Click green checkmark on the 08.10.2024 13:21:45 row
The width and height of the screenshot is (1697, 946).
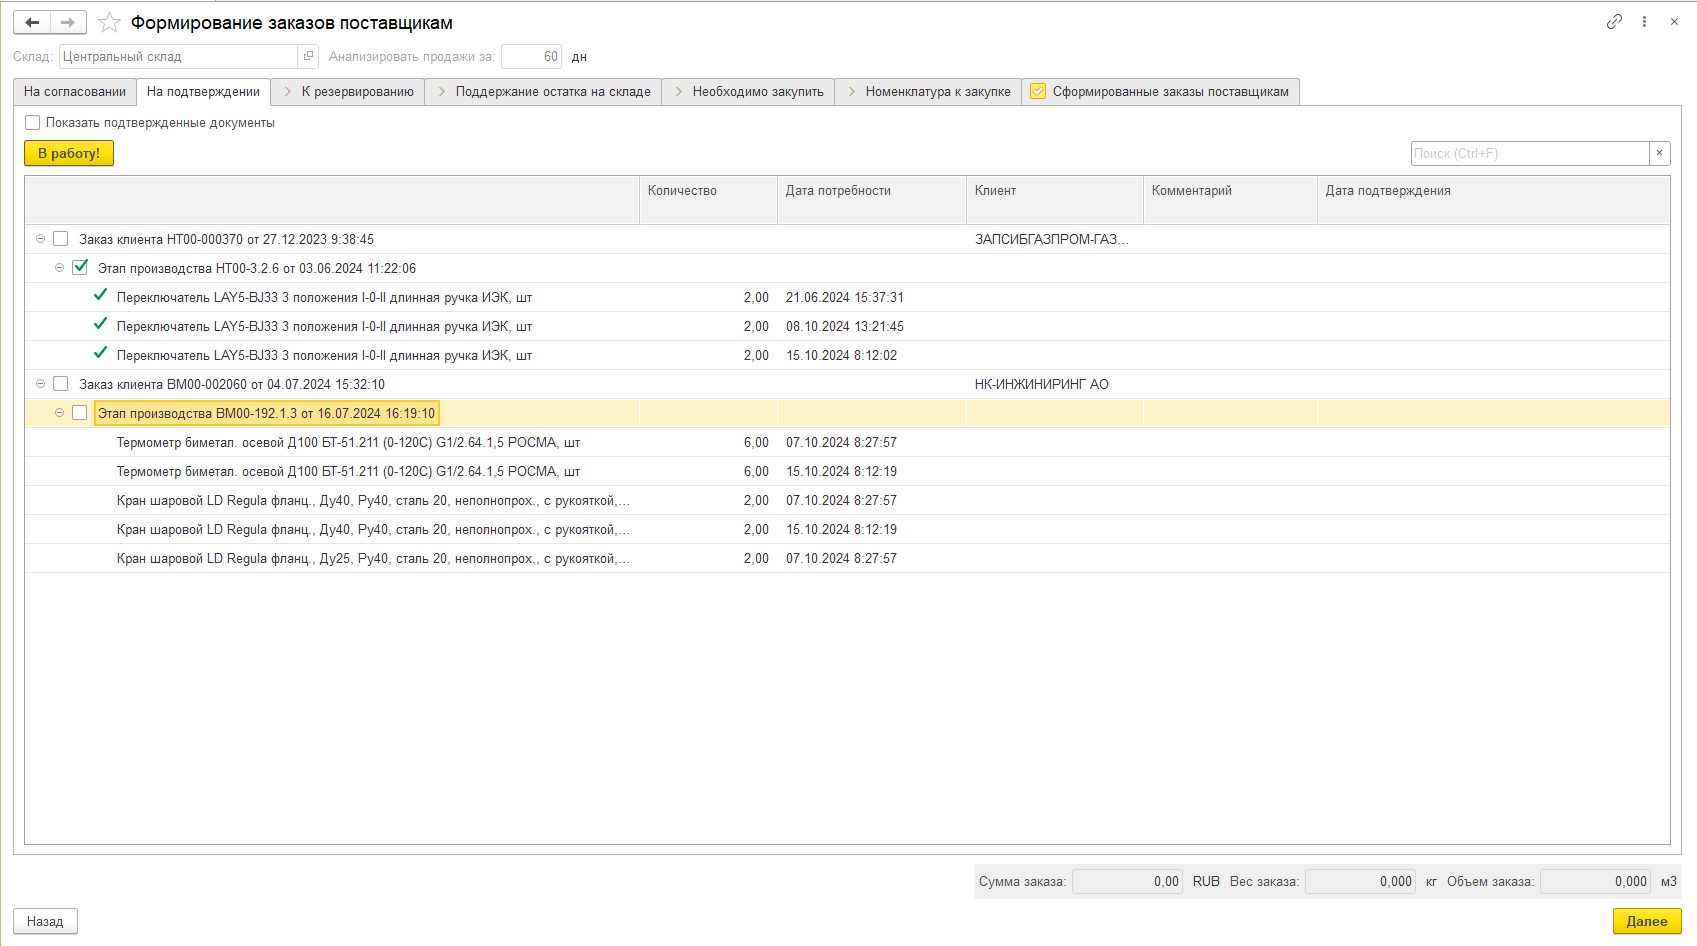pyautogui.click(x=100, y=325)
